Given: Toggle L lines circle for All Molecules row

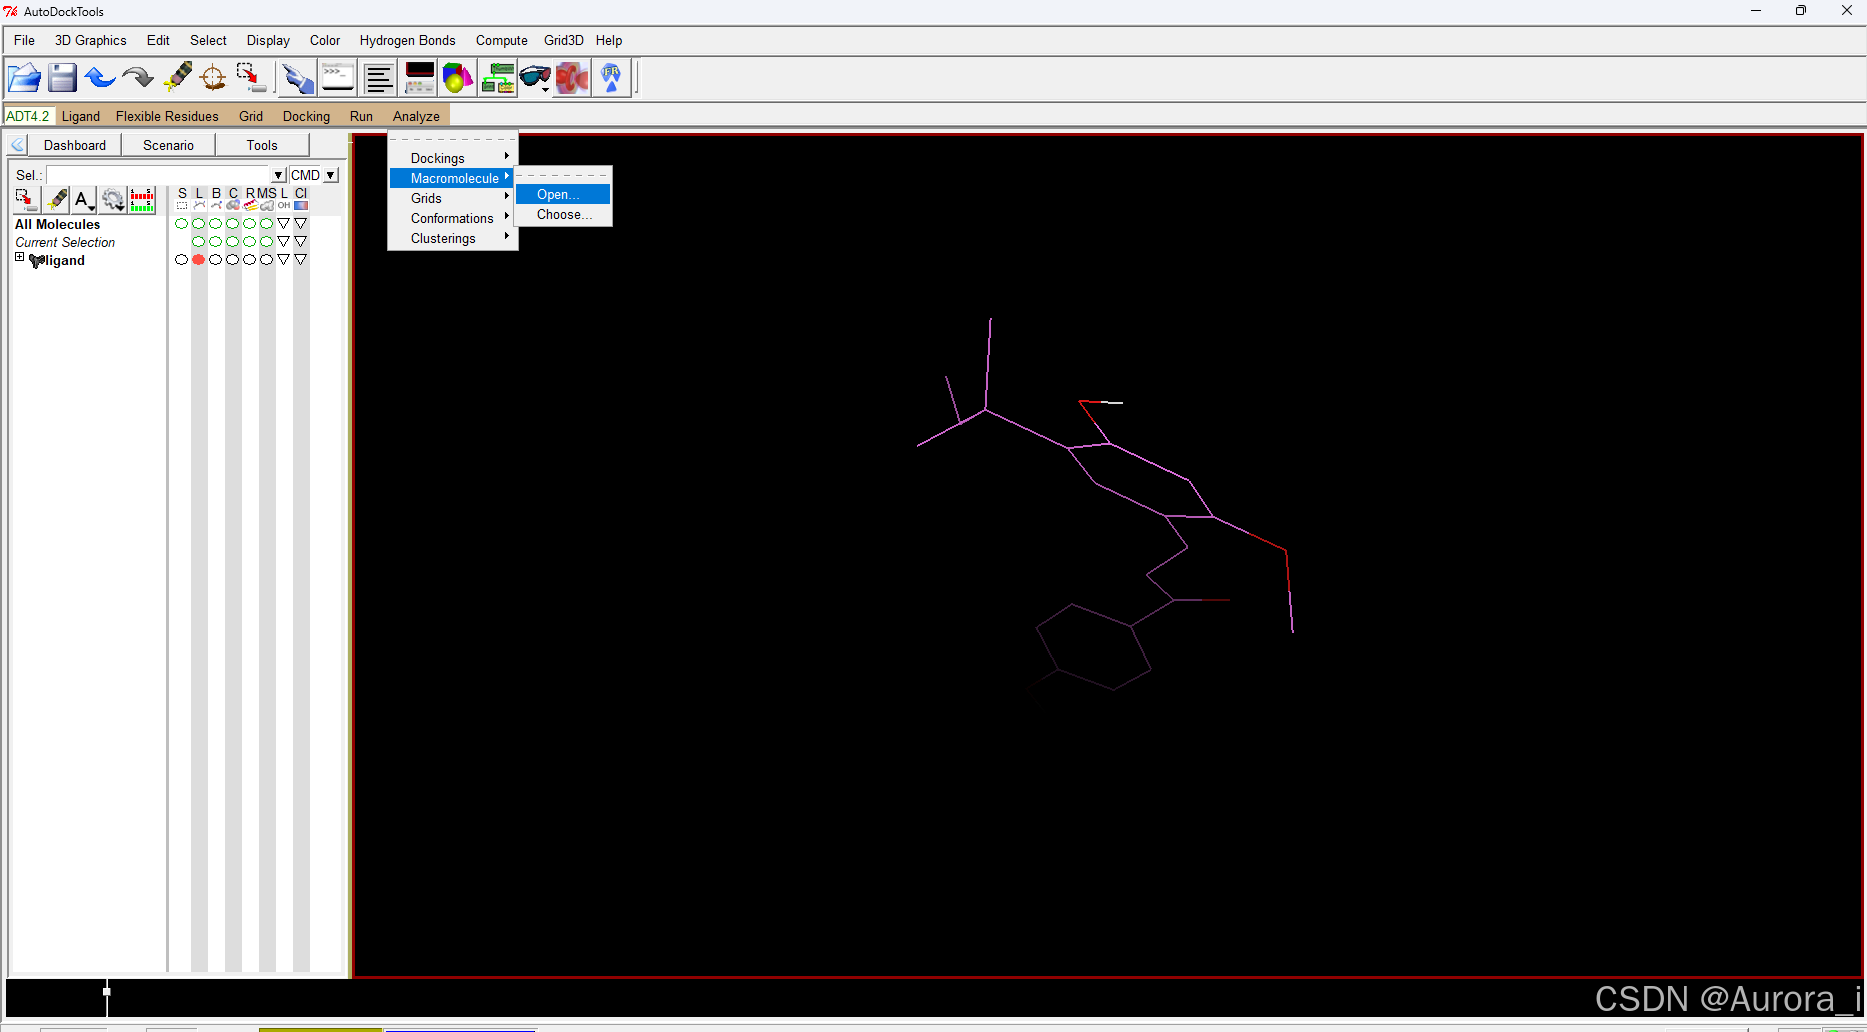Looking at the screenshot, I should tap(198, 224).
